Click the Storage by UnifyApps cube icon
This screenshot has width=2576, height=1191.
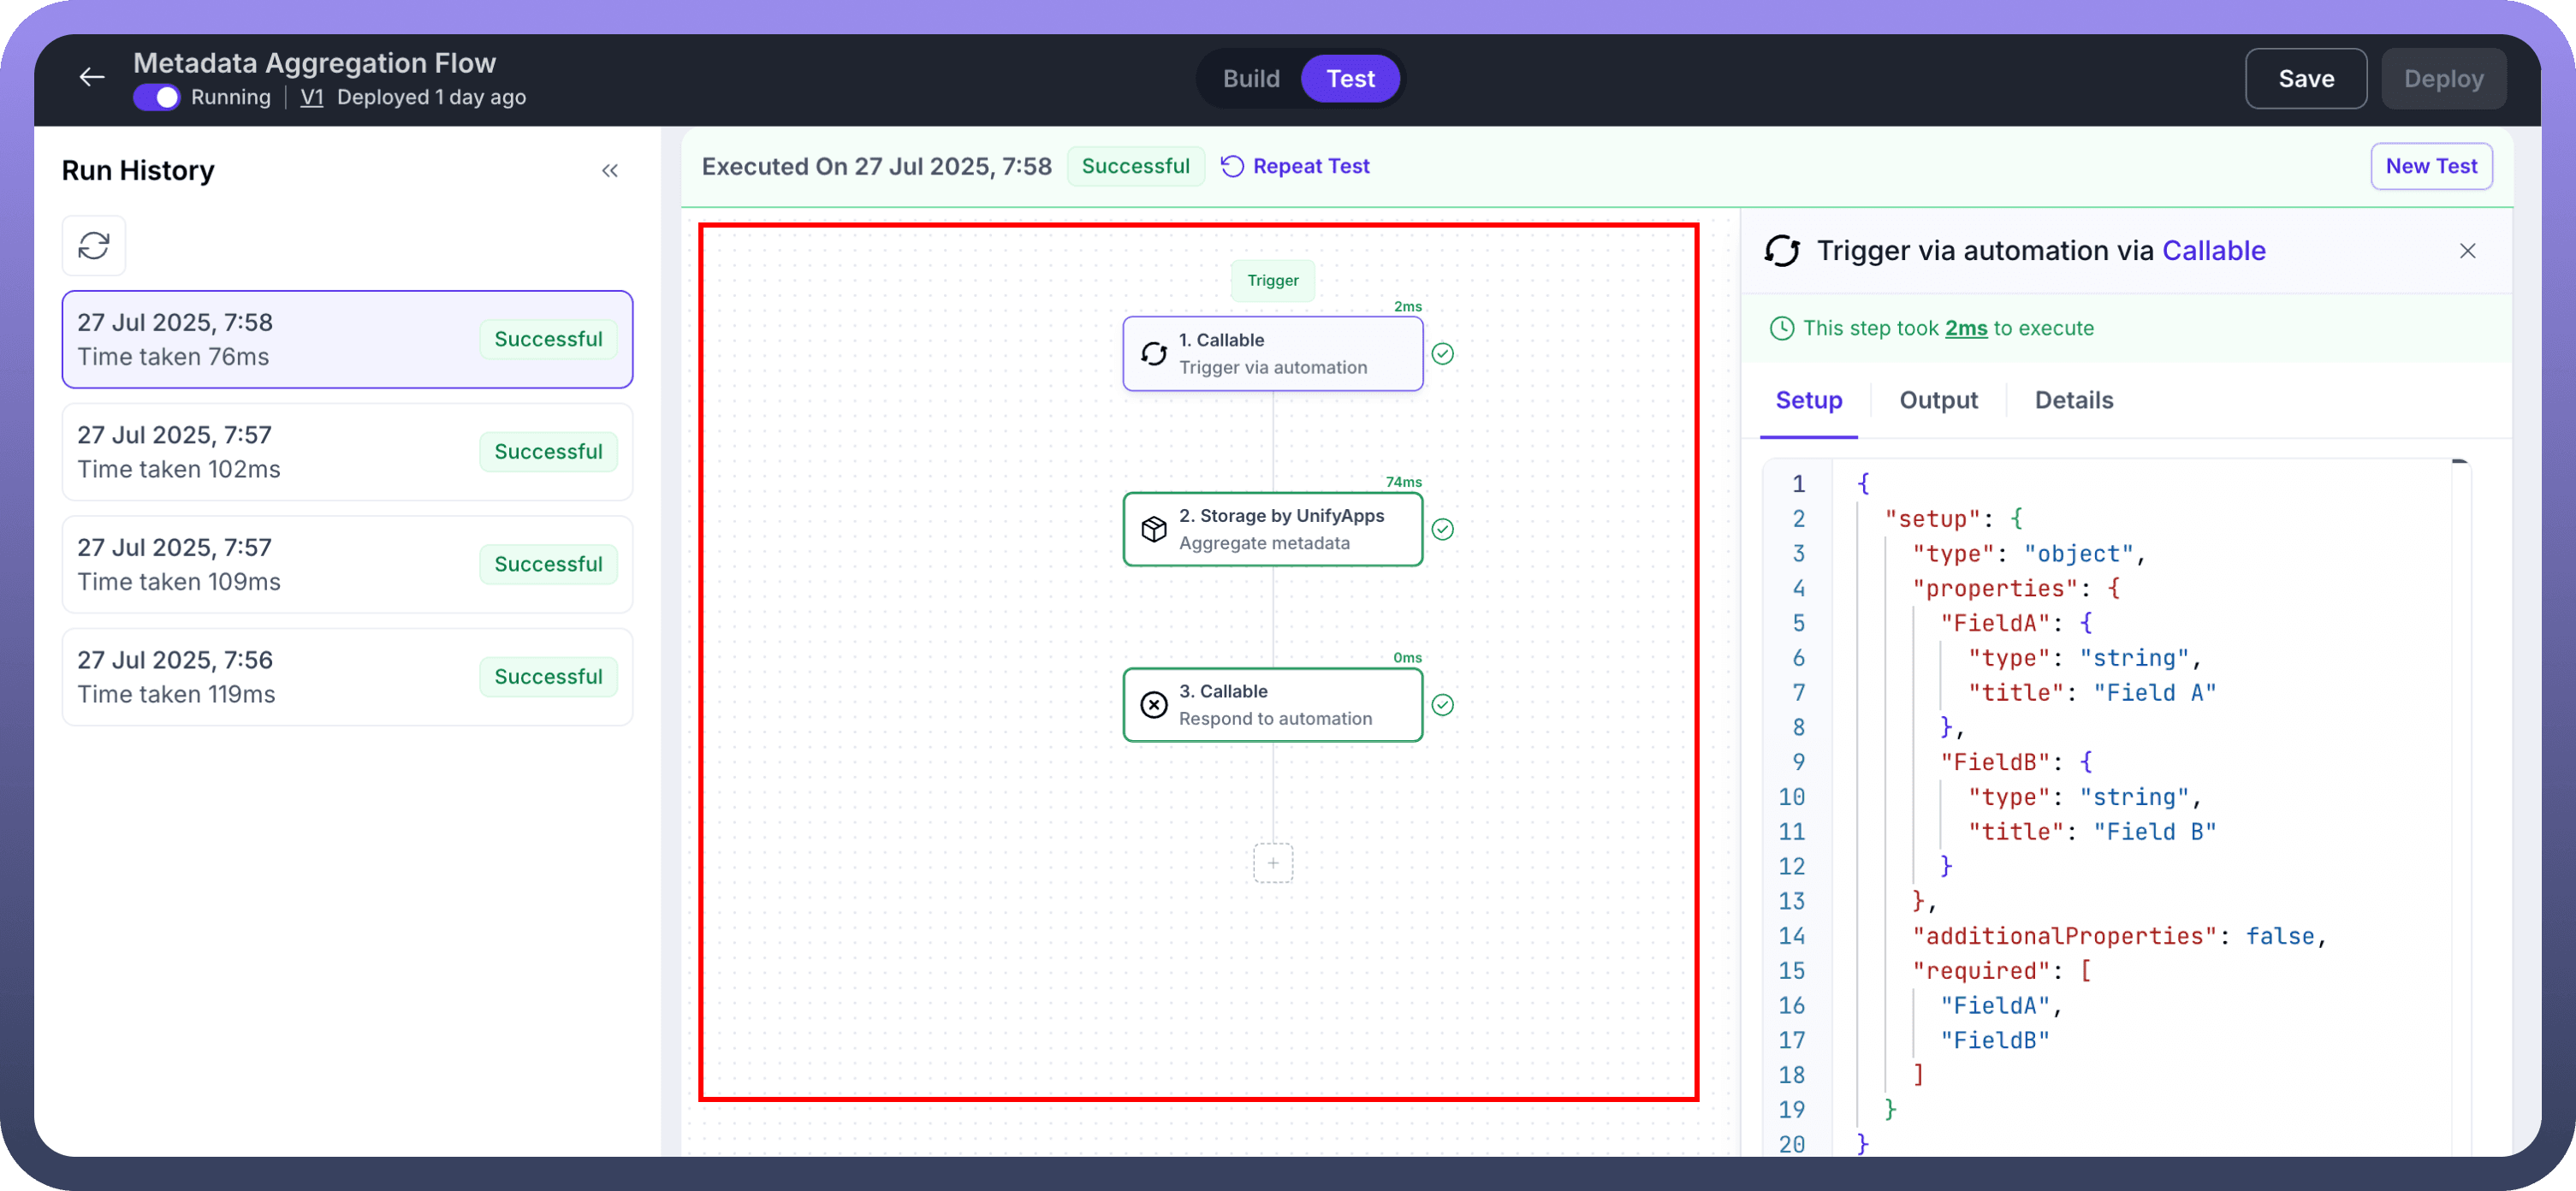pos(1154,529)
